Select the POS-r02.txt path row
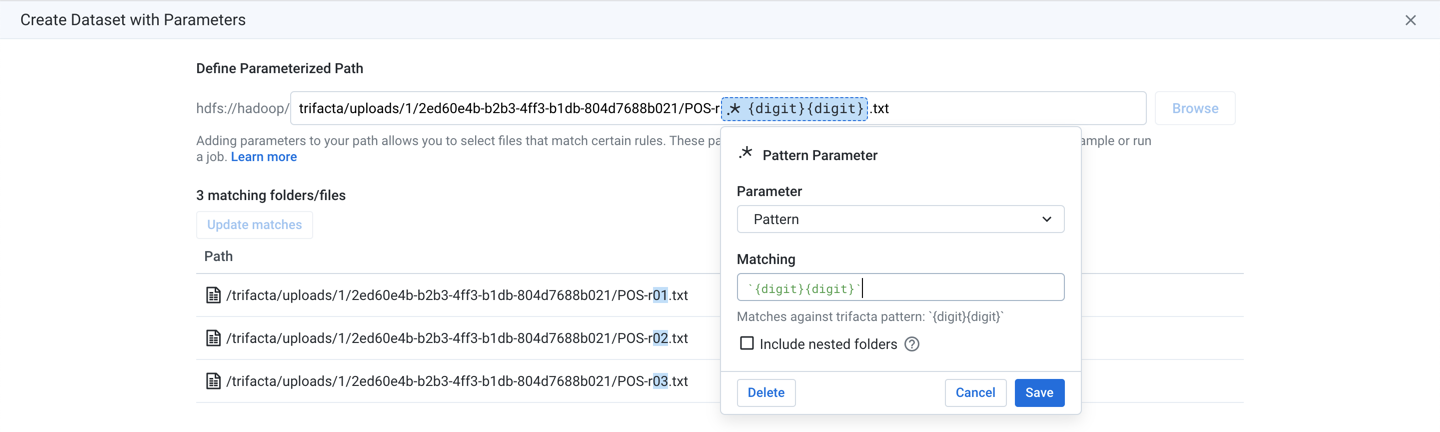Screen dimensions: 1440x432 coord(456,338)
